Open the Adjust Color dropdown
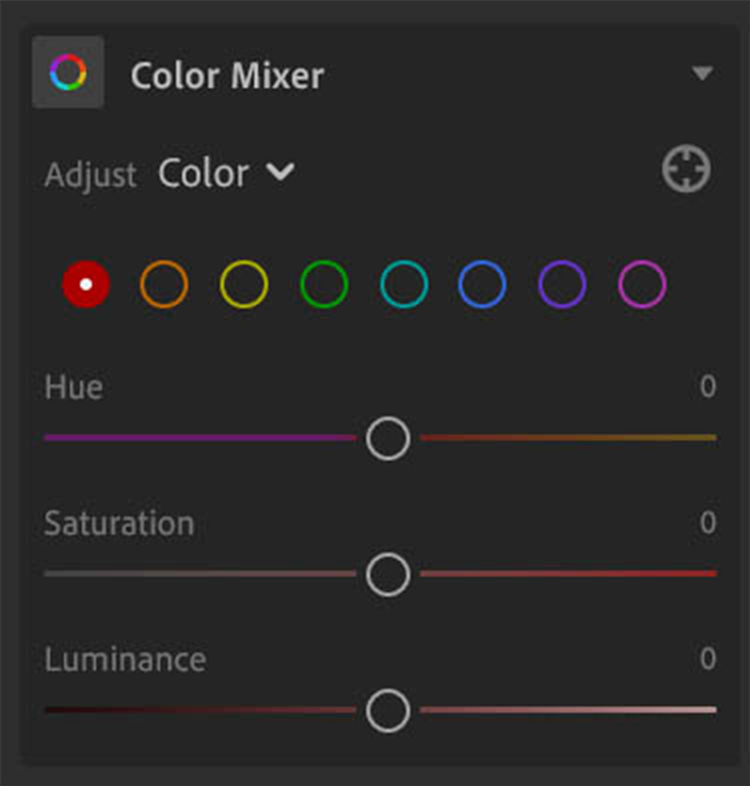The image size is (750, 786). pyautogui.click(x=226, y=173)
